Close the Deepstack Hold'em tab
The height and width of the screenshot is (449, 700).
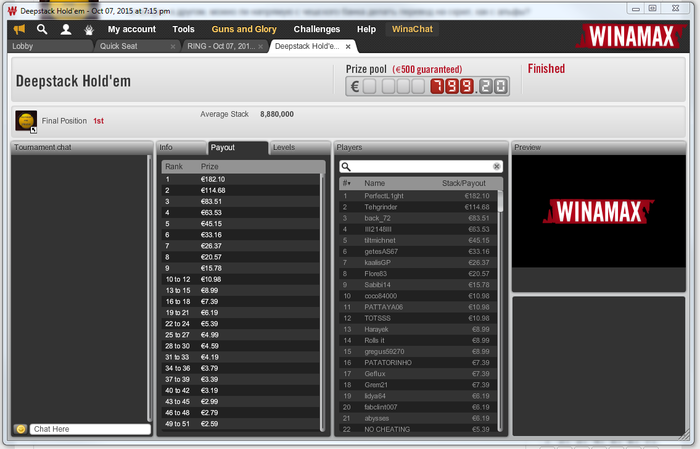pyautogui.click(x=348, y=46)
